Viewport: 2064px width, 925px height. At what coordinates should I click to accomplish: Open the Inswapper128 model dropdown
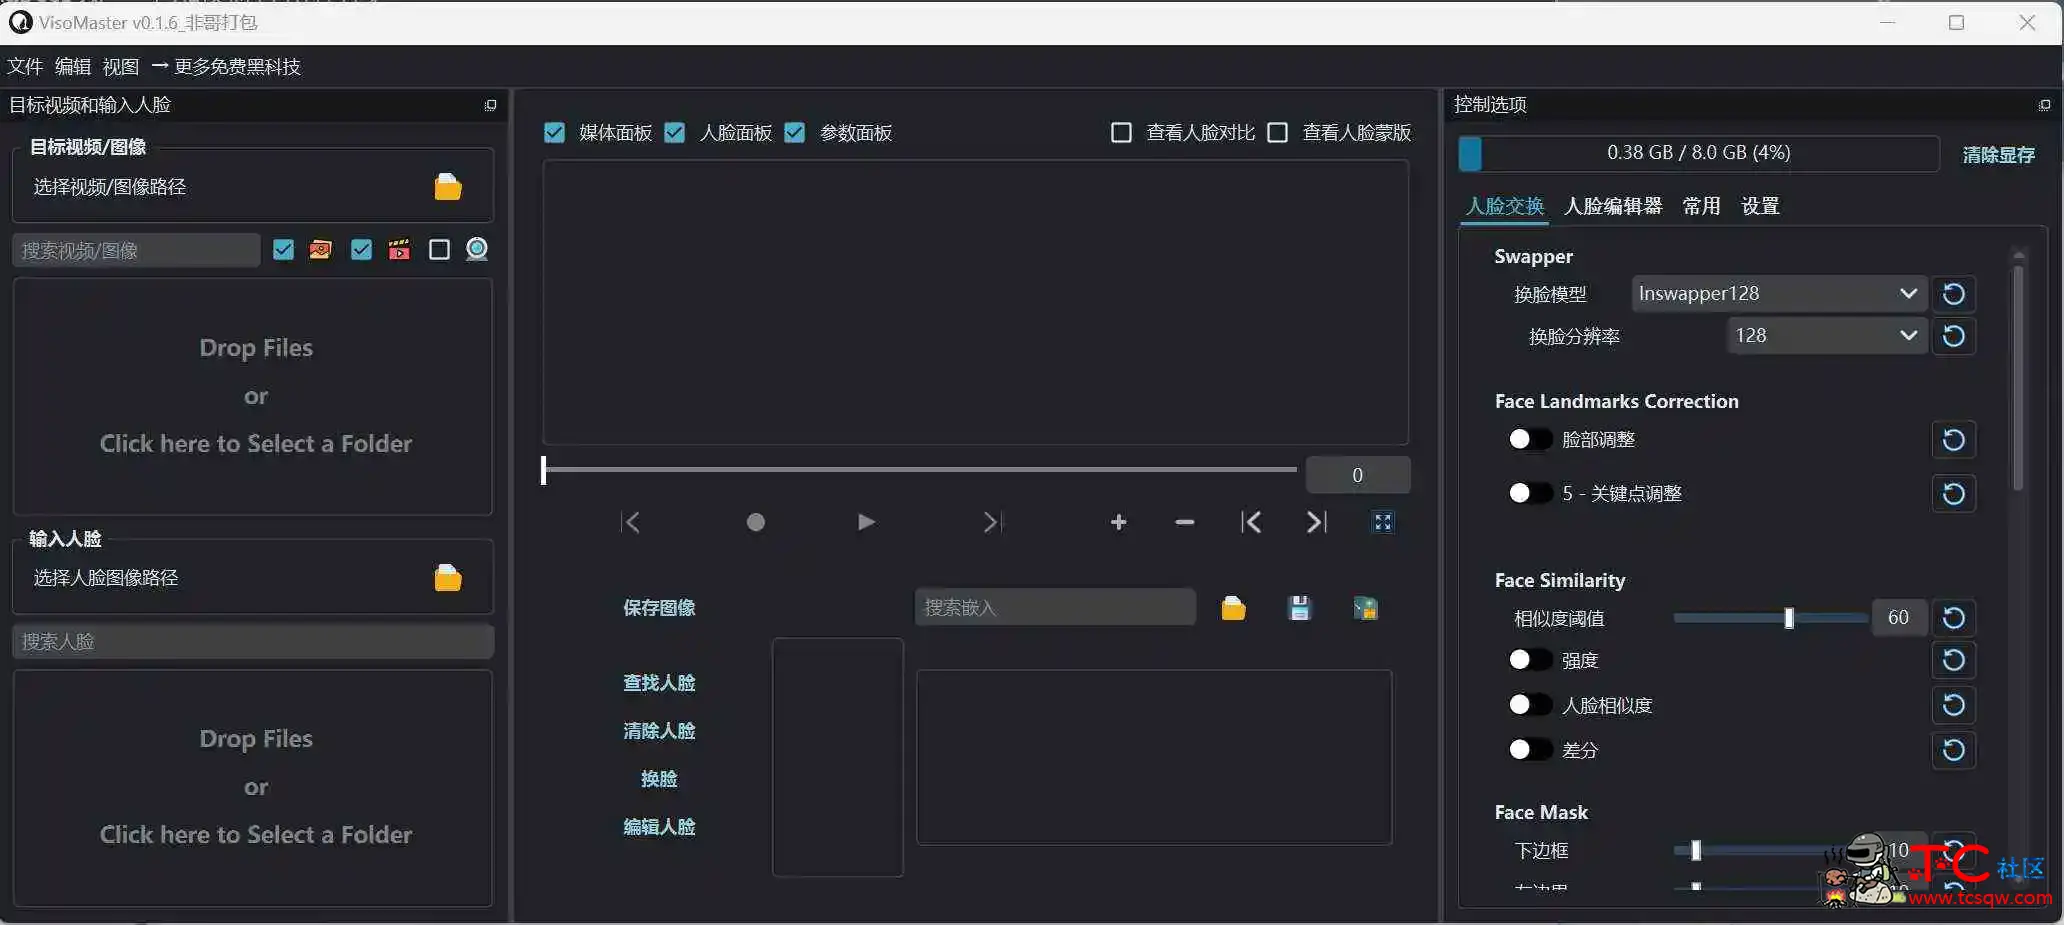point(1778,294)
